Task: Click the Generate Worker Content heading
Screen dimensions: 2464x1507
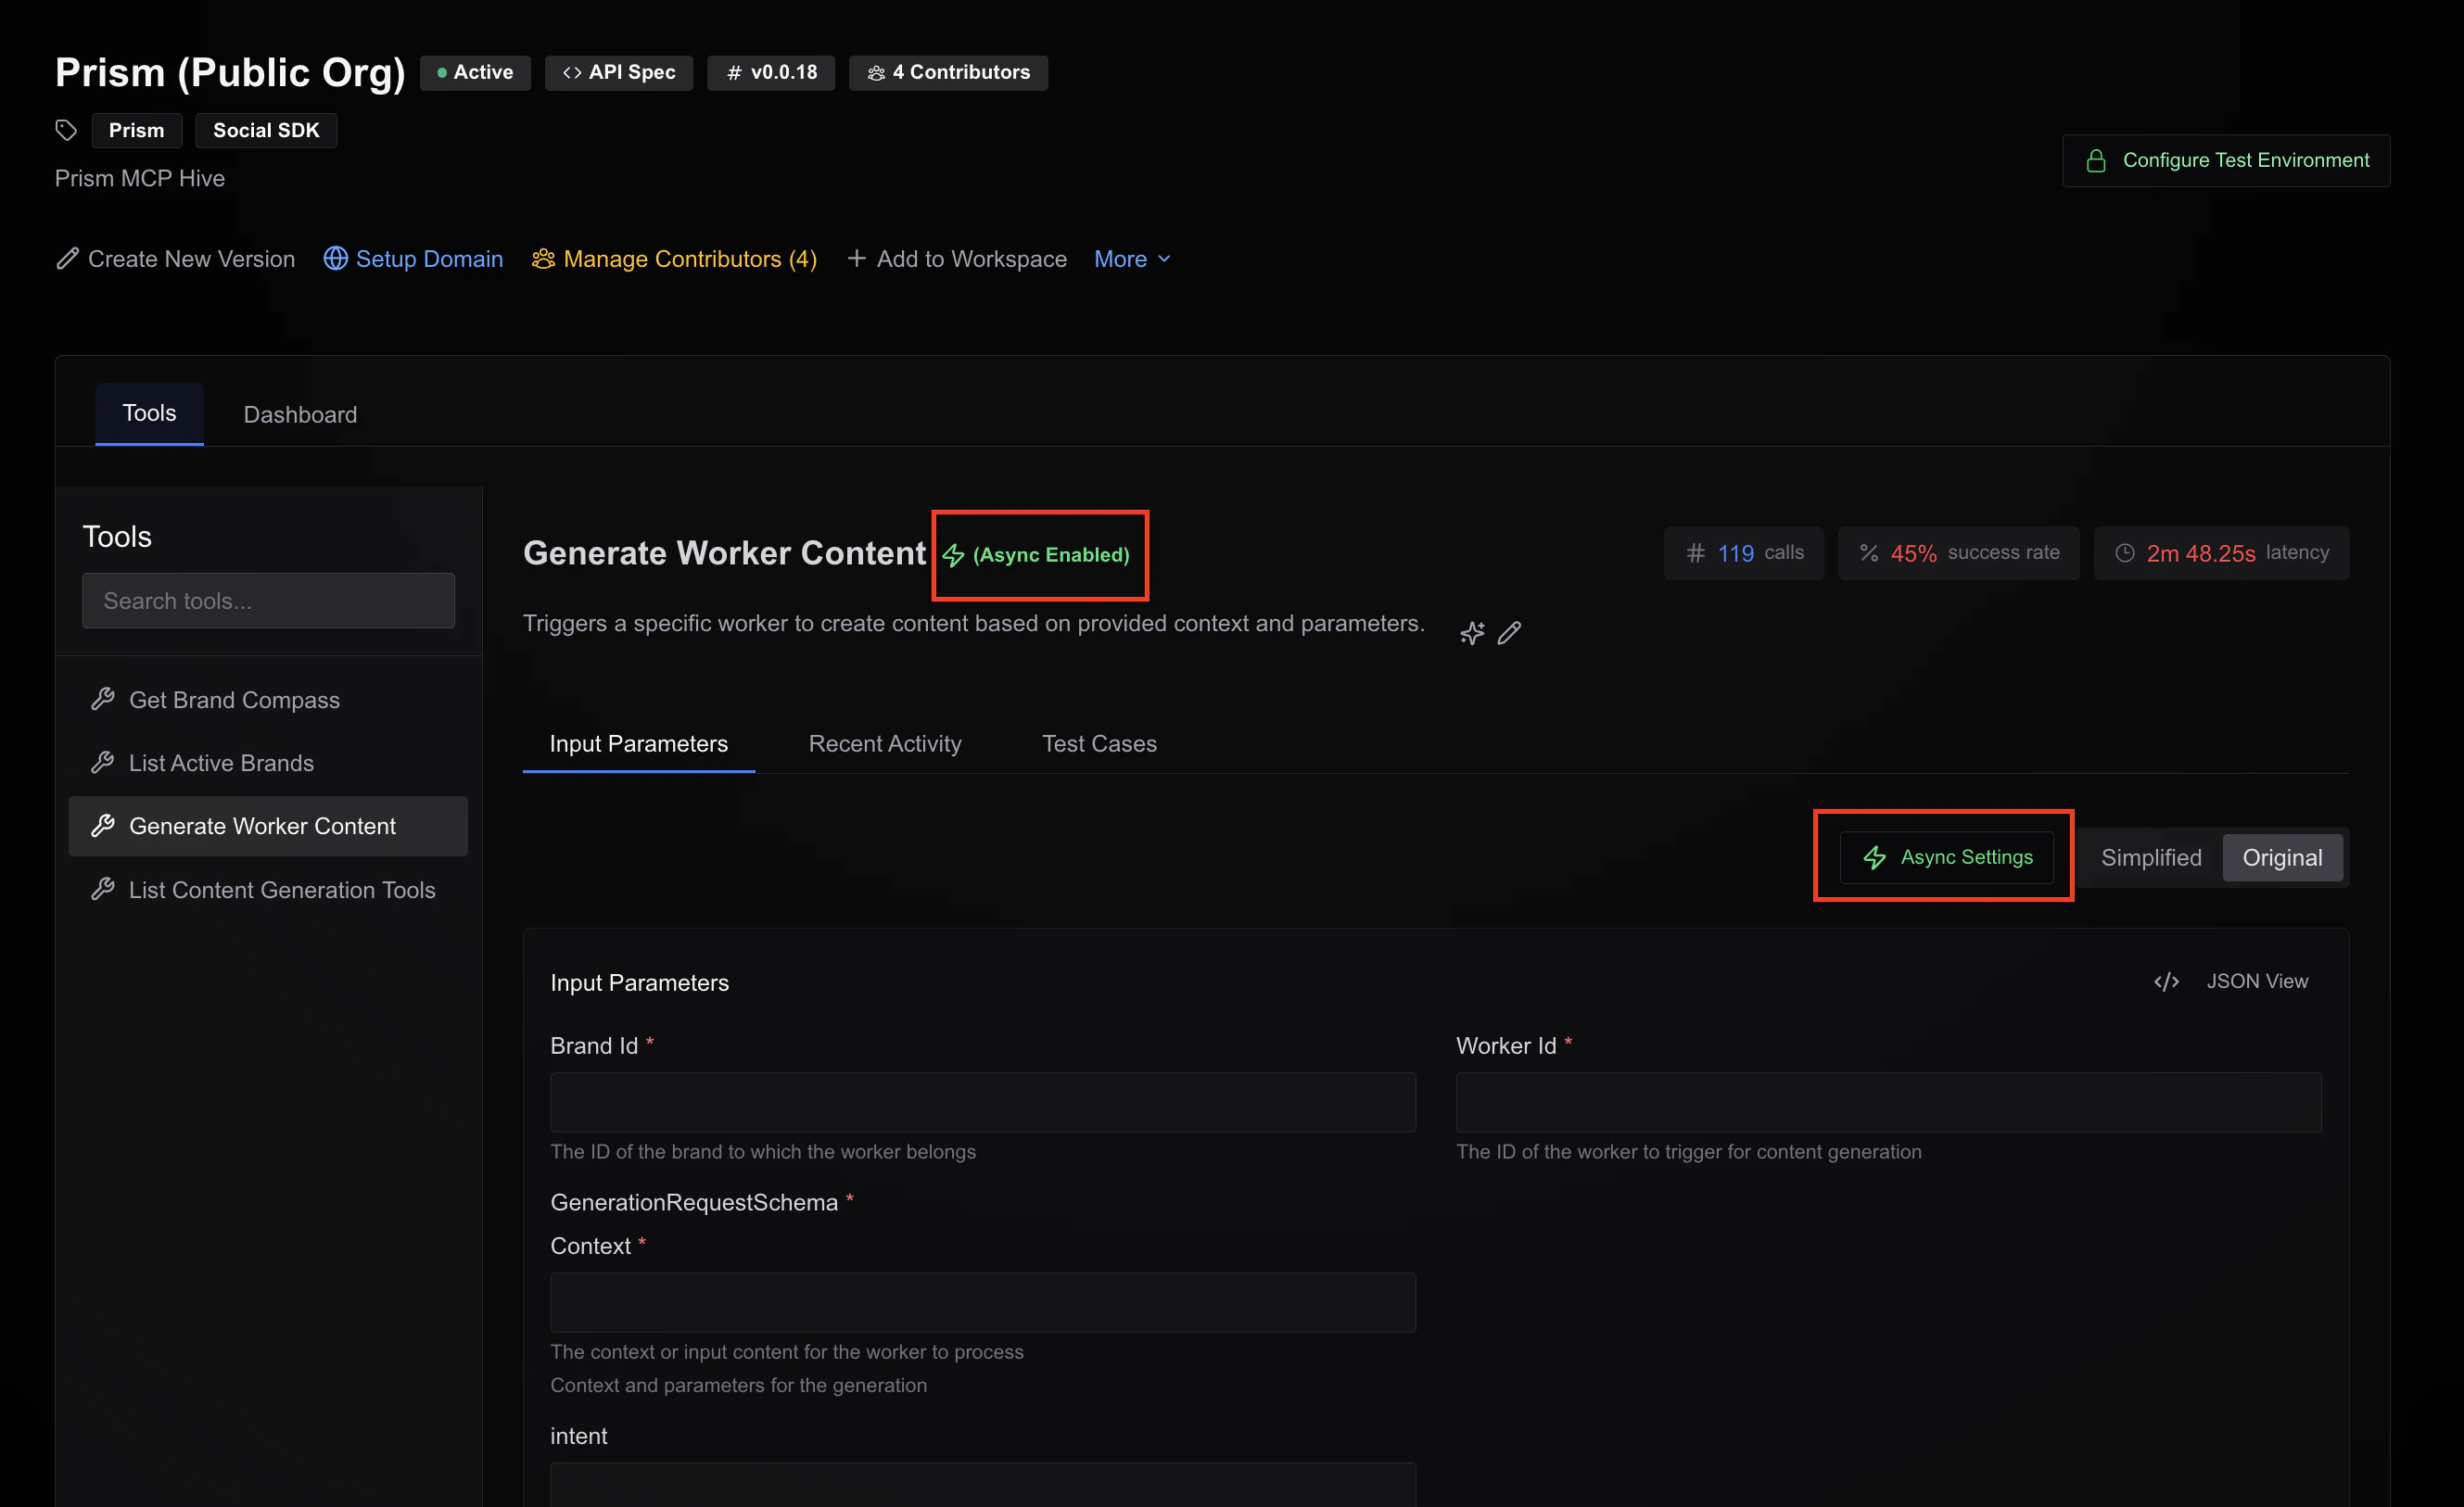Action: (x=725, y=554)
